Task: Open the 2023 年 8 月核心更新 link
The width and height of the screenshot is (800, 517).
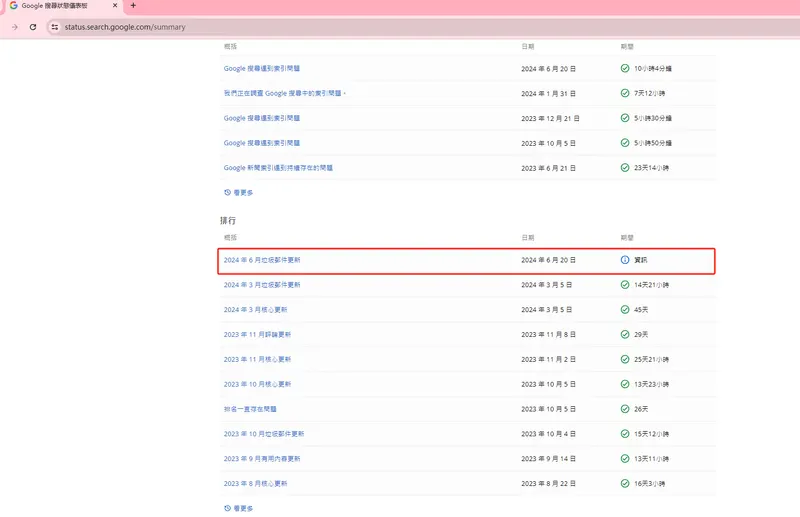Action: click(256, 484)
